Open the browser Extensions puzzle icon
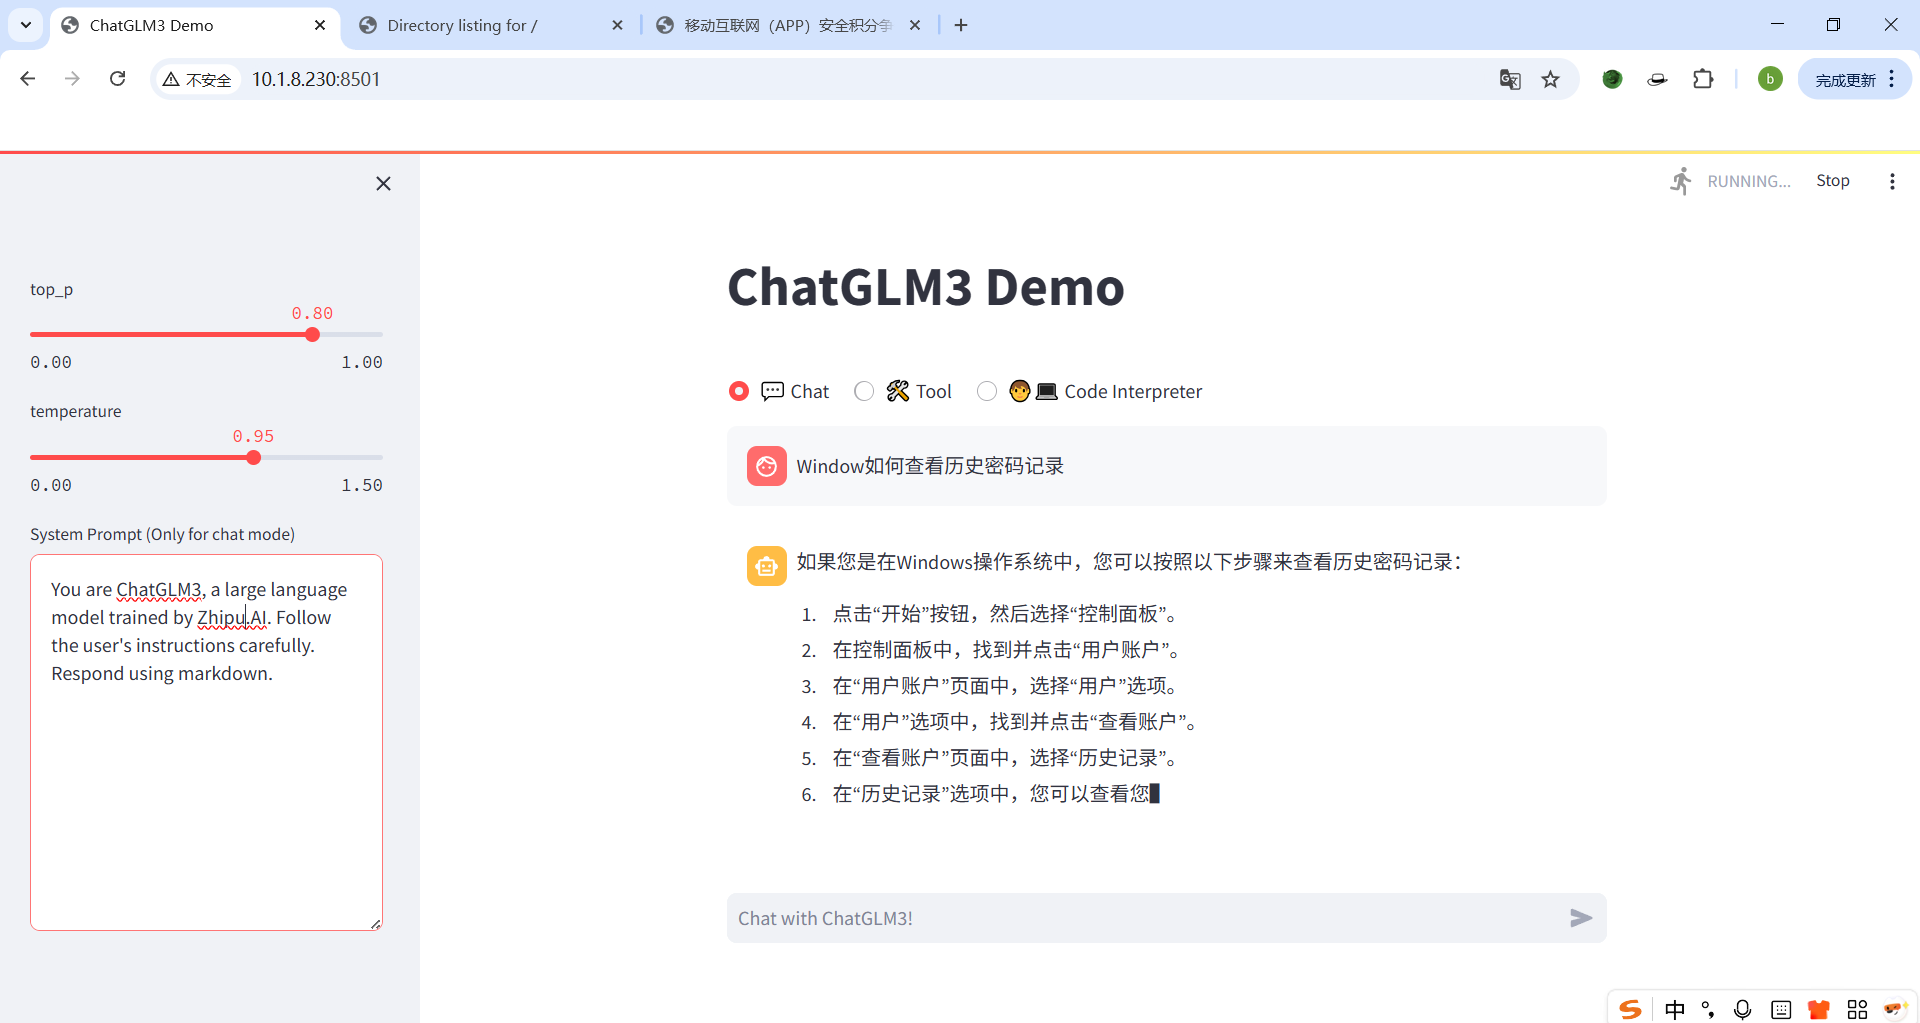 pos(1703,79)
